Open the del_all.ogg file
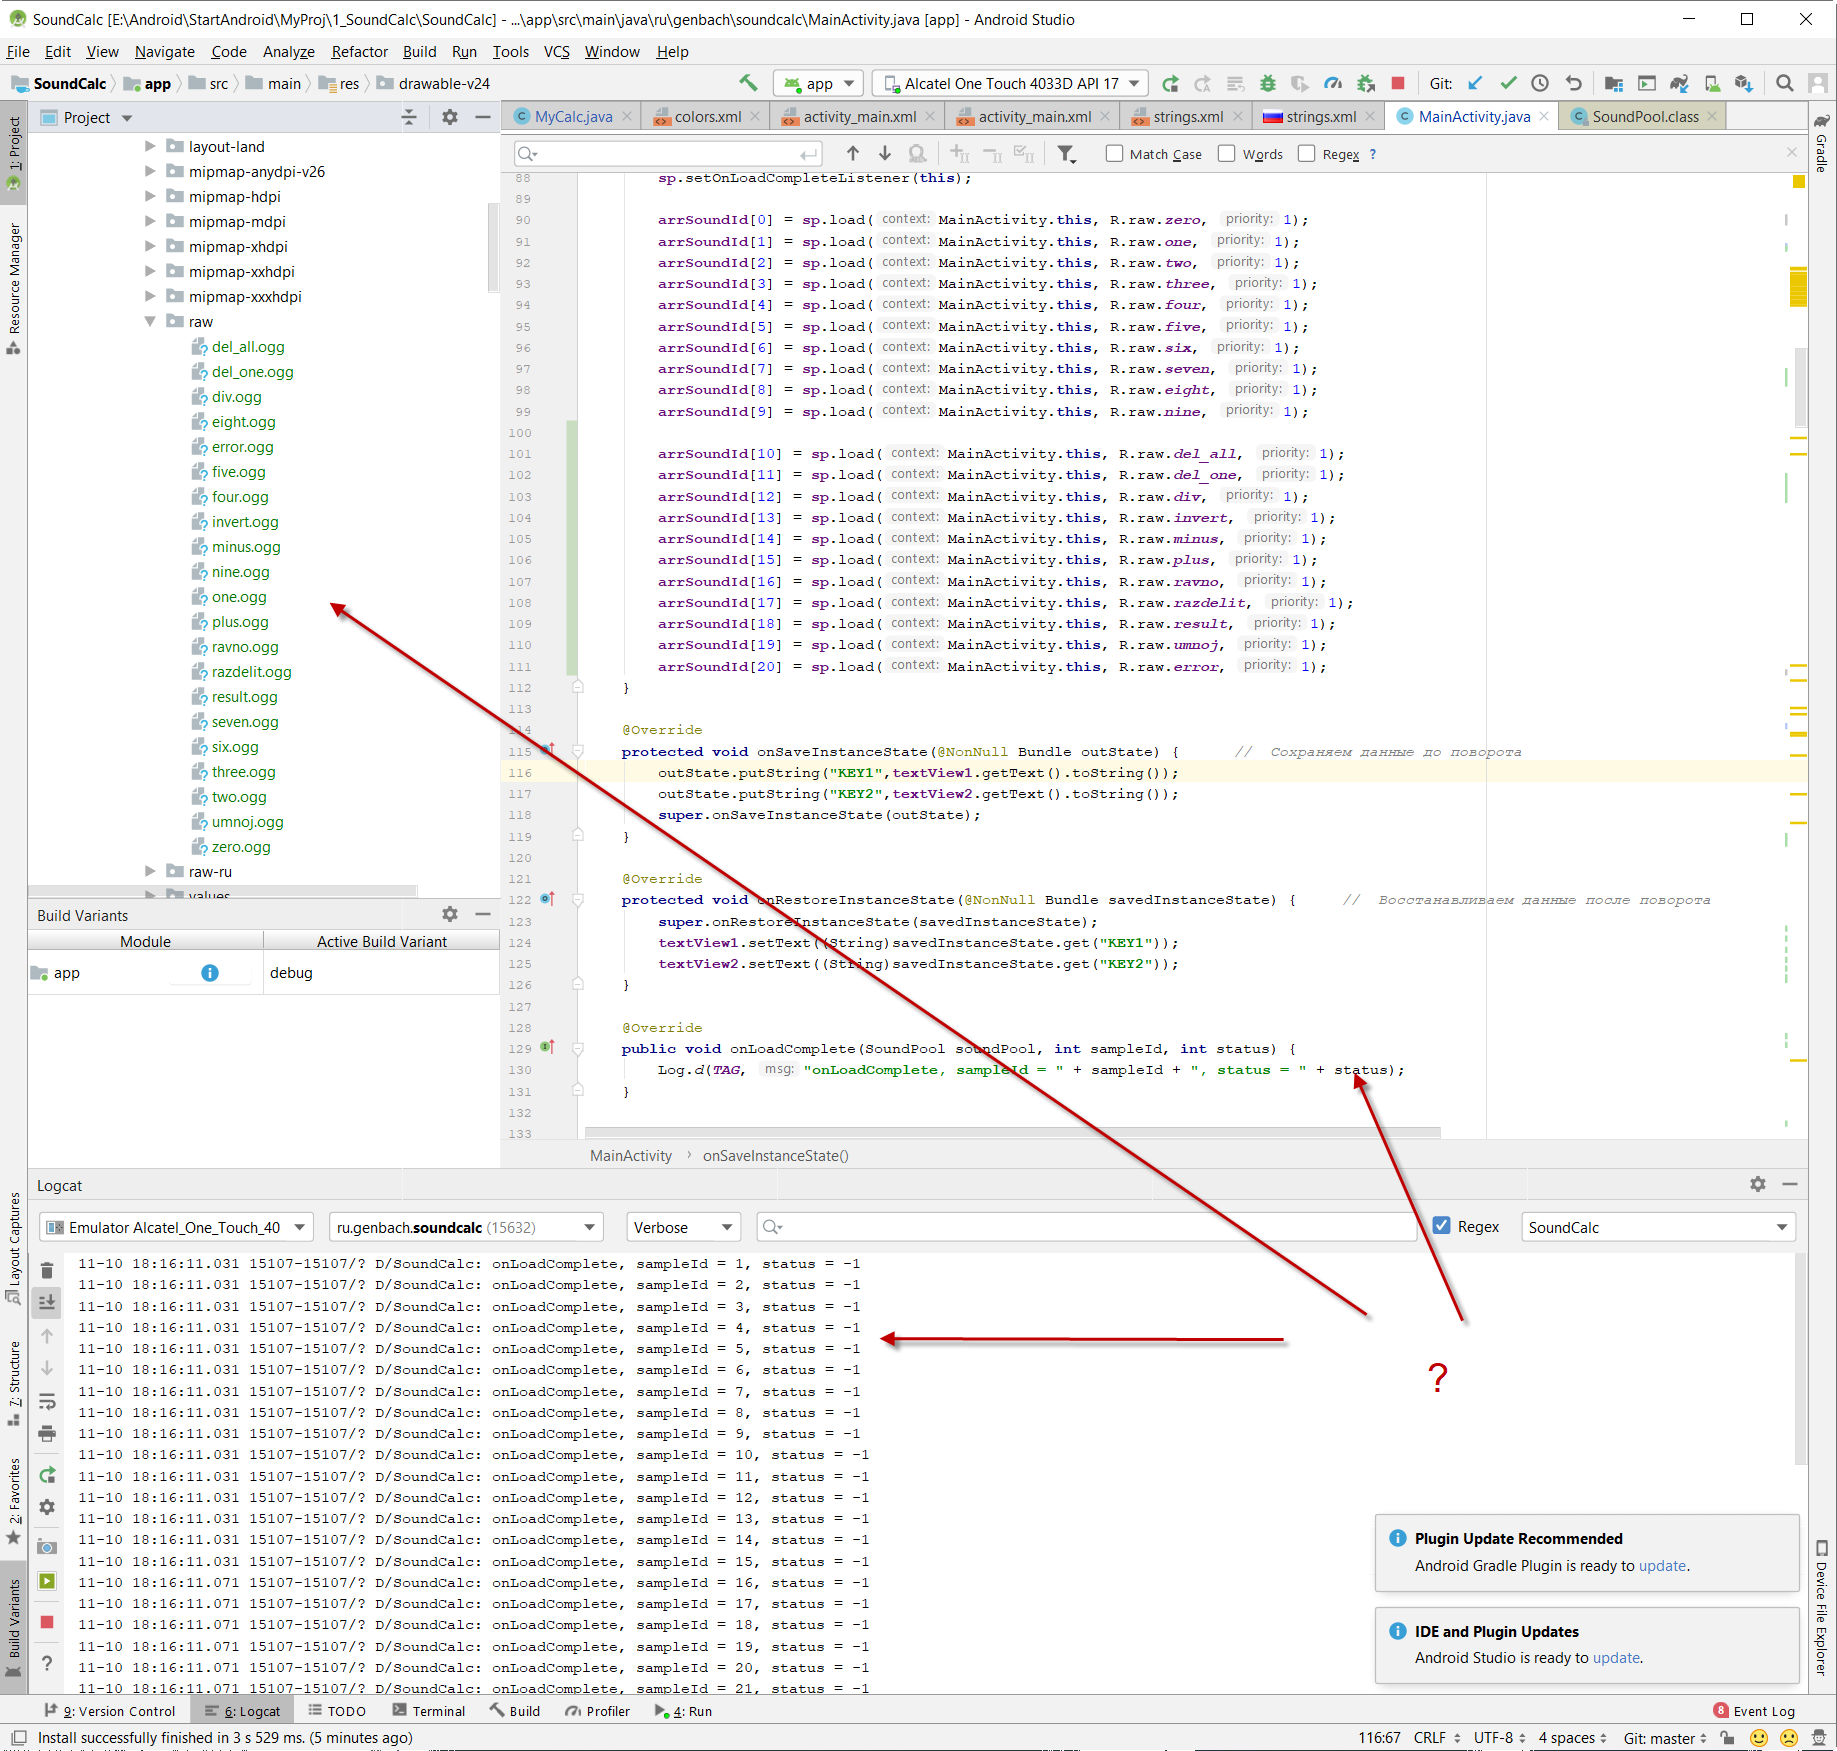This screenshot has width=1837, height=1751. (248, 347)
